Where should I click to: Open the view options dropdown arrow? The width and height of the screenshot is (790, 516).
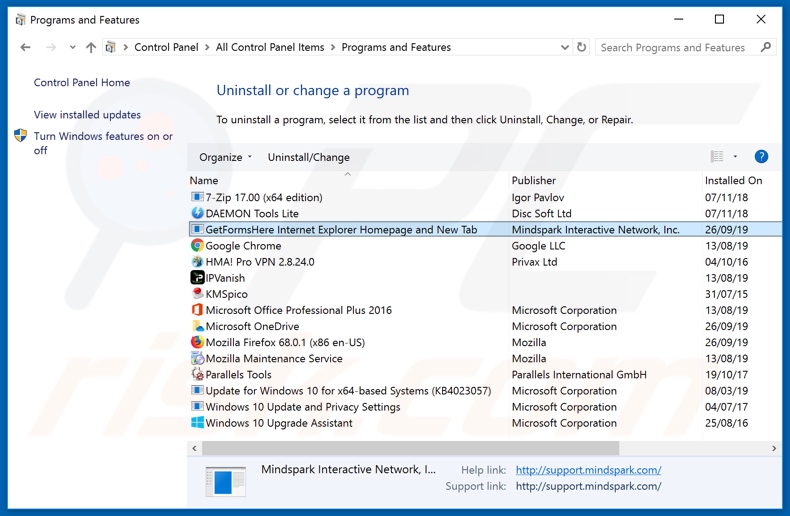(x=735, y=157)
